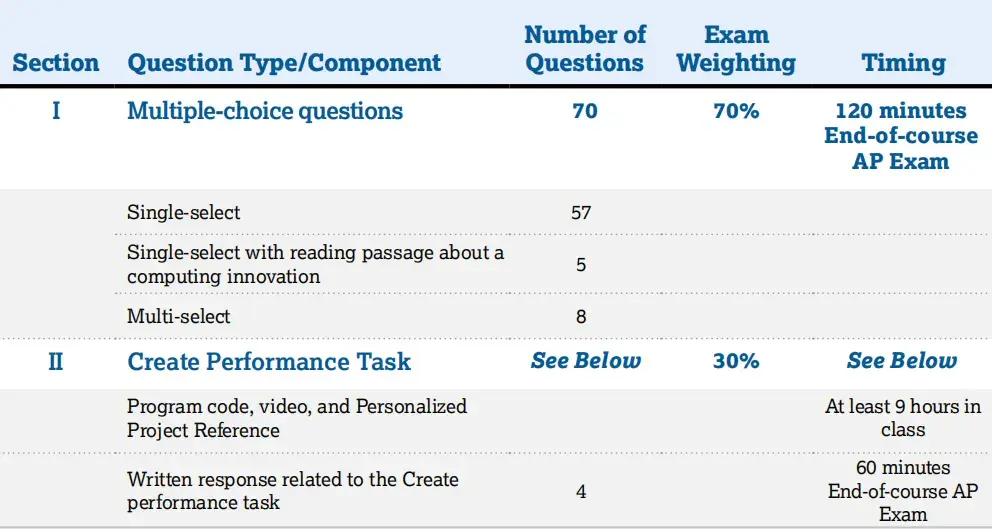The image size is (992, 529).
Task: Click the 120 minutes timing text
Action: (x=901, y=111)
